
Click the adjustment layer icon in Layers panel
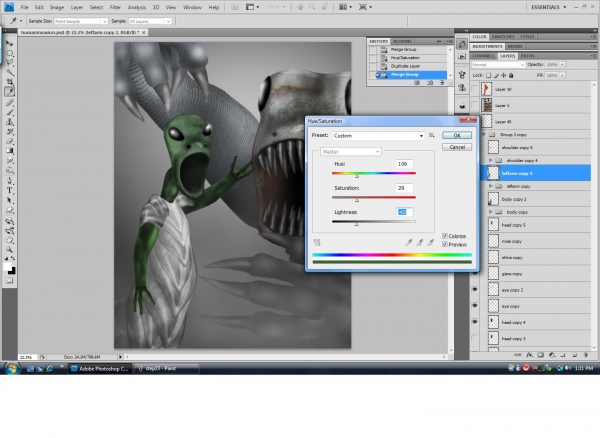tap(552, 355)
